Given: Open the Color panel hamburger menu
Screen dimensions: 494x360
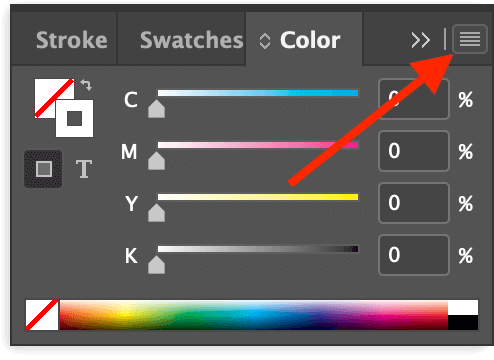Looking at the screenshot, I should pyautogui.click(x=470, y=39).
